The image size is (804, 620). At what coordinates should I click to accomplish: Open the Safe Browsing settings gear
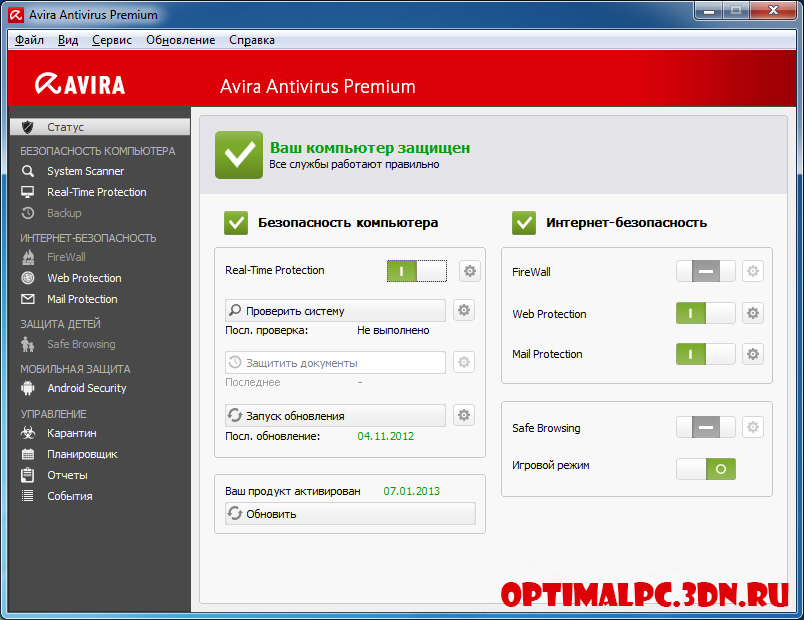(x=753, y=427)
